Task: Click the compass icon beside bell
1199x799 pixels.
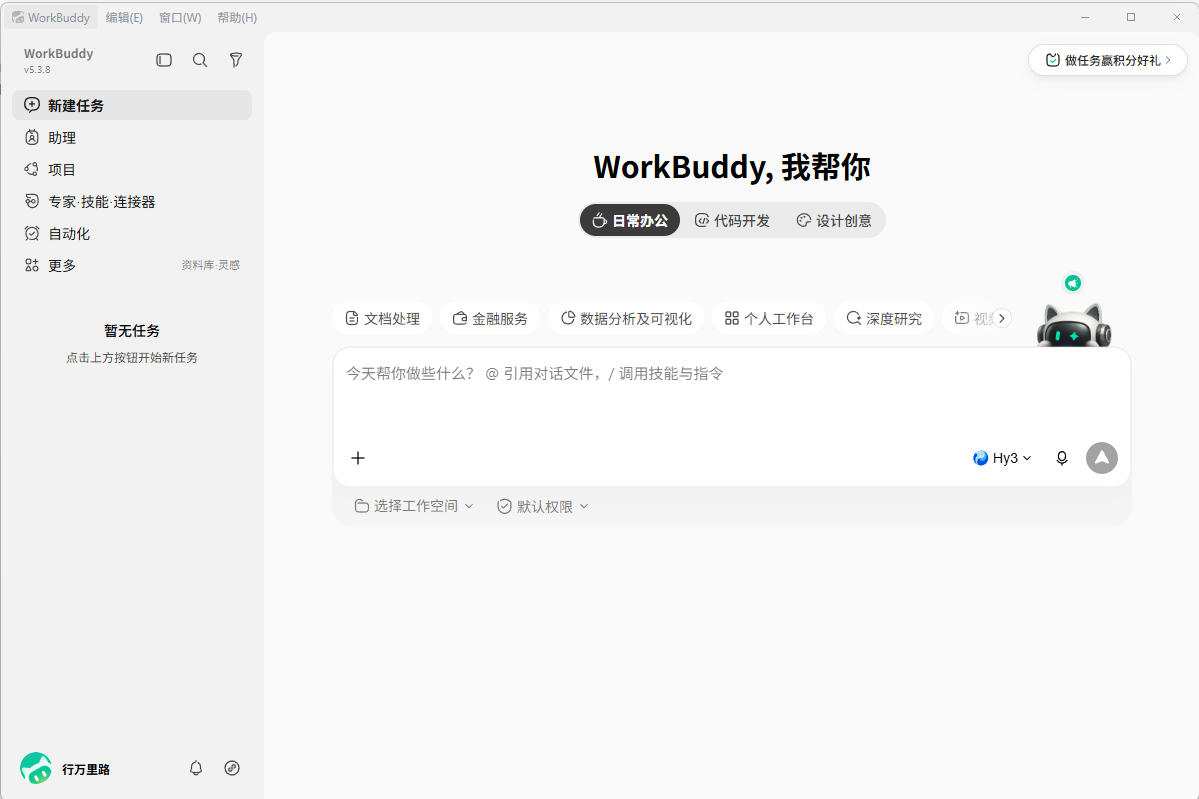Action: click(232, 768)
